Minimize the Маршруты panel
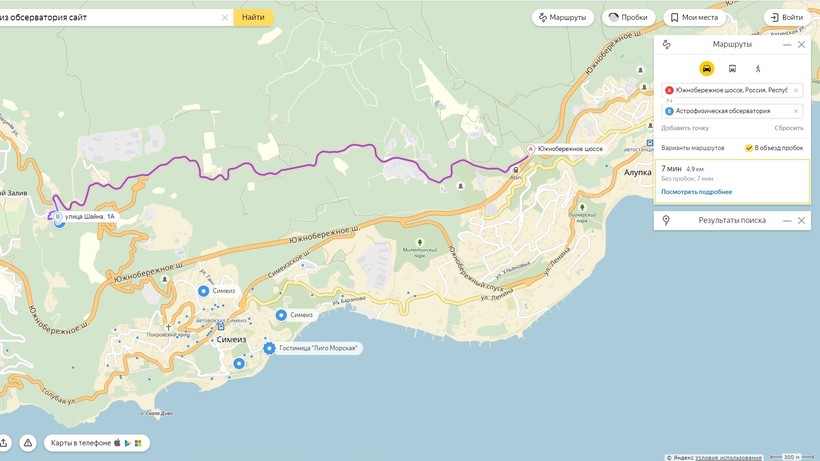820x461 pixels. (787, 45)
